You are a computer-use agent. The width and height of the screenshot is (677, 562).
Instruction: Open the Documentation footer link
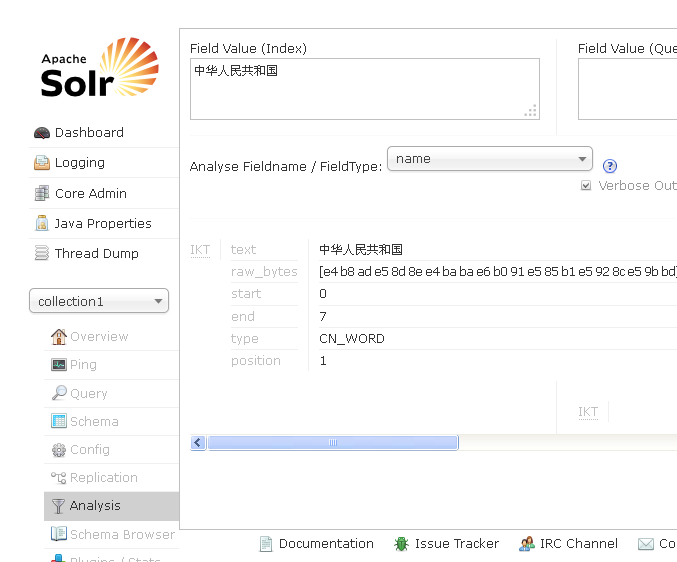[326, 543]
